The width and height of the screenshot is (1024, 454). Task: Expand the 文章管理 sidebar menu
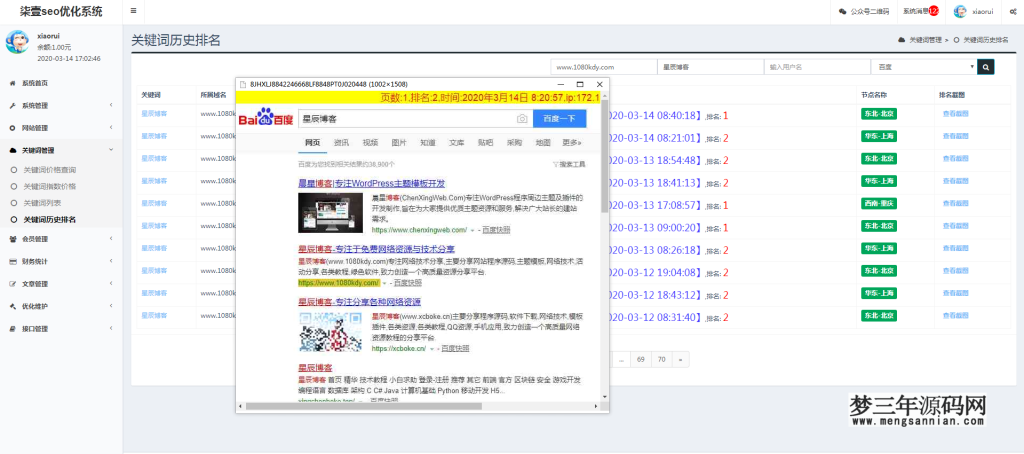pyautogui.click(x=61, y=284)
